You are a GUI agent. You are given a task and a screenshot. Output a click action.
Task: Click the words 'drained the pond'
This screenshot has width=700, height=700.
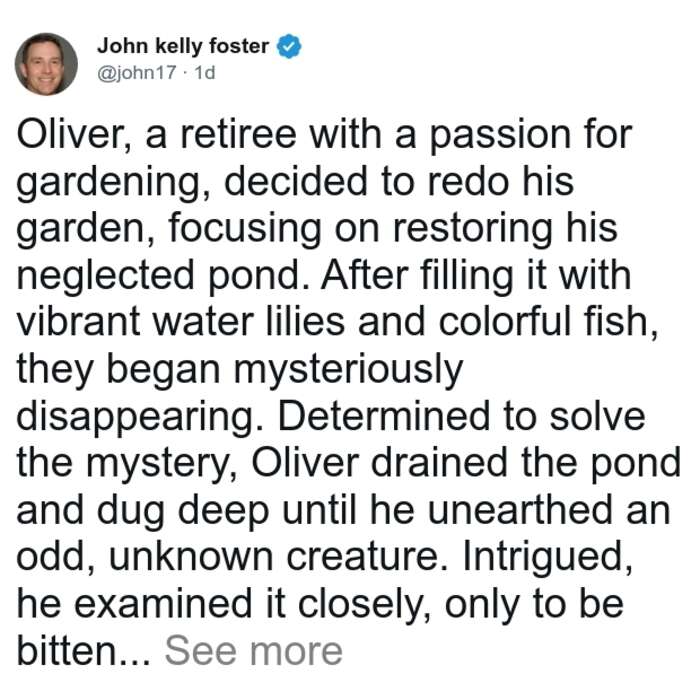point(526,462)
